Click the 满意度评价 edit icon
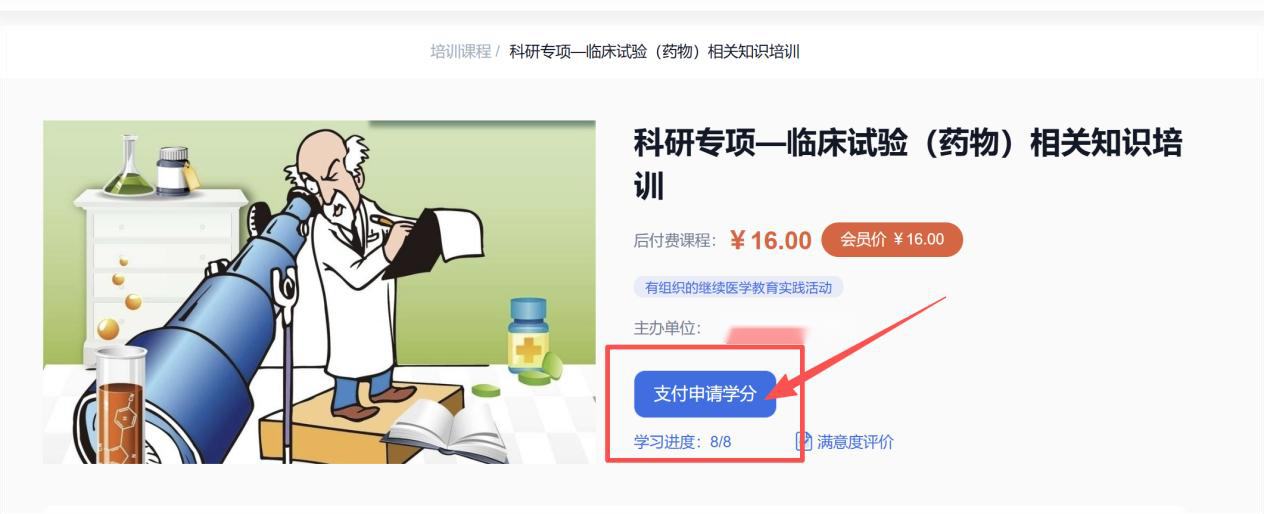The width and height of the screenshot is (1264, 514). click(x=803, y=441)
